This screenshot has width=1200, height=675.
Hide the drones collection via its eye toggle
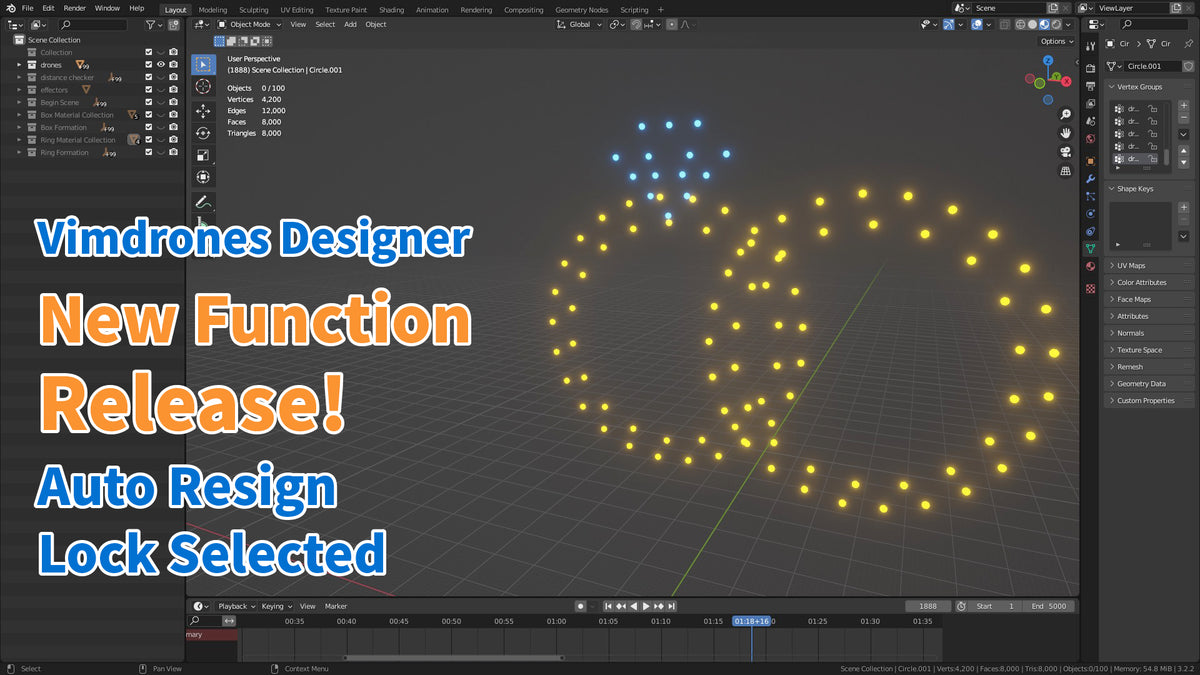click(159, 65)
